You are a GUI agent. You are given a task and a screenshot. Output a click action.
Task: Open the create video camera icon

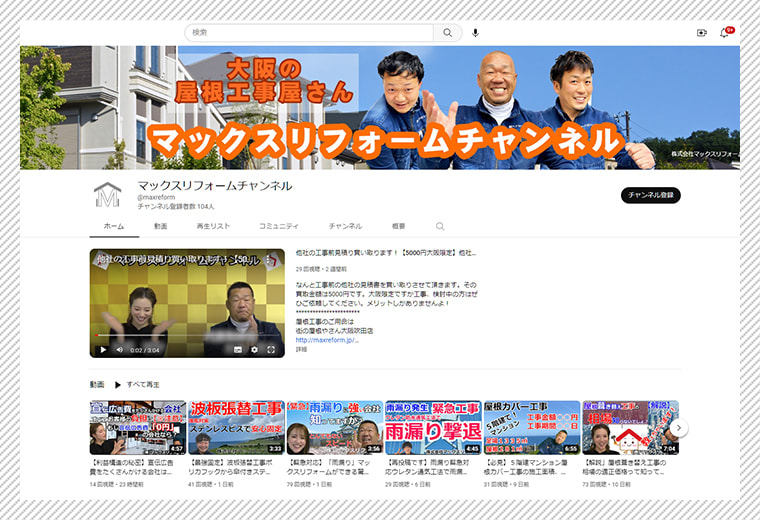(x=701, y=33)
